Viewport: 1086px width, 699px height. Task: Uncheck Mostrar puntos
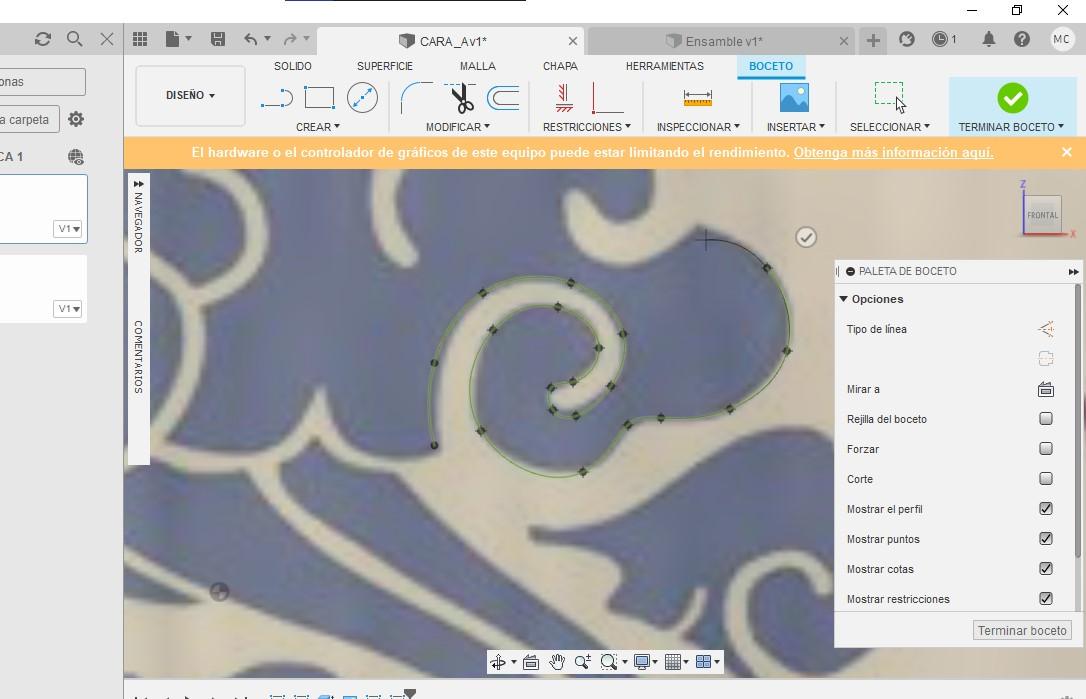tap(1046, 538)
